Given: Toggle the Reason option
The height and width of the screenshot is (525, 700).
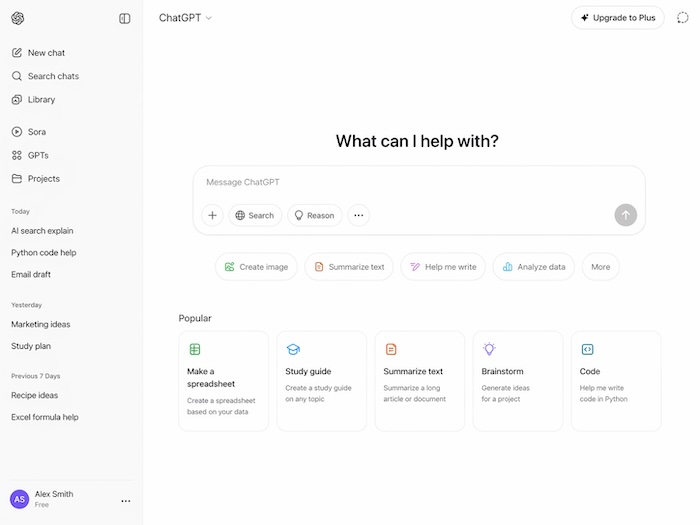Looking at the screenshot, I should point(315,215).
